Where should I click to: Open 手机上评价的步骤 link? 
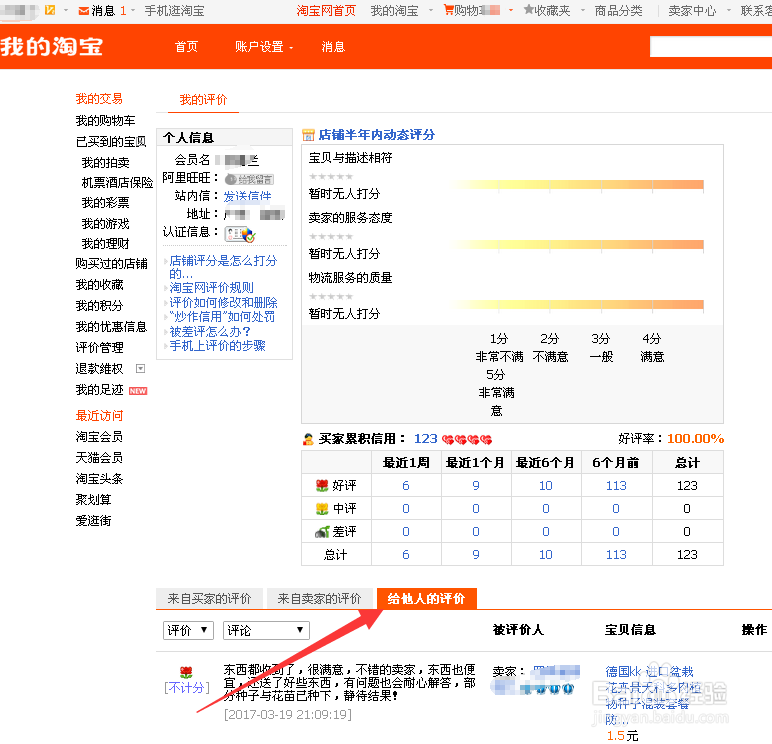[218, 346]
